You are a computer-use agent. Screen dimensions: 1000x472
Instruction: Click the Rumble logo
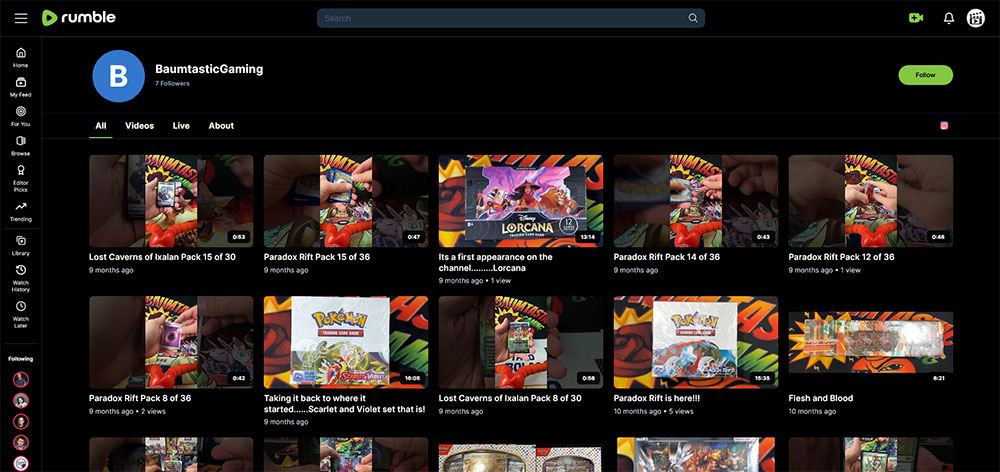[78, 18]
